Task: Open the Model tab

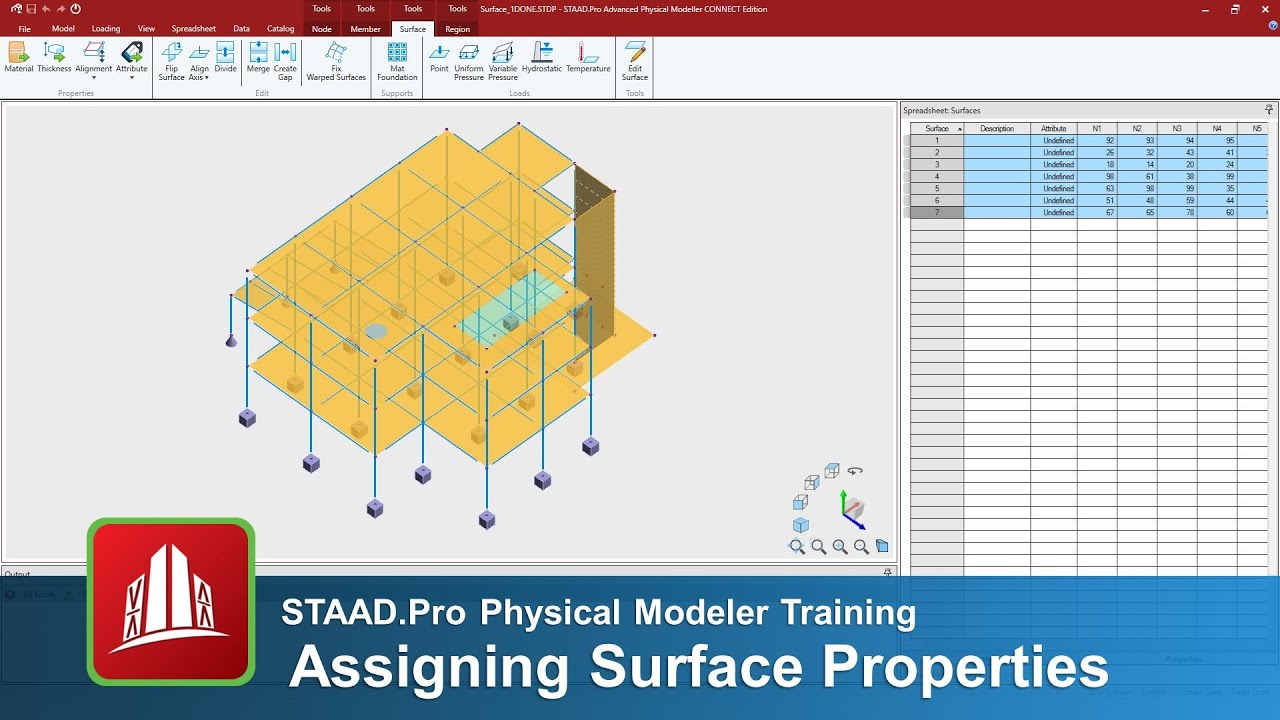Action: (x=63, y=29)
